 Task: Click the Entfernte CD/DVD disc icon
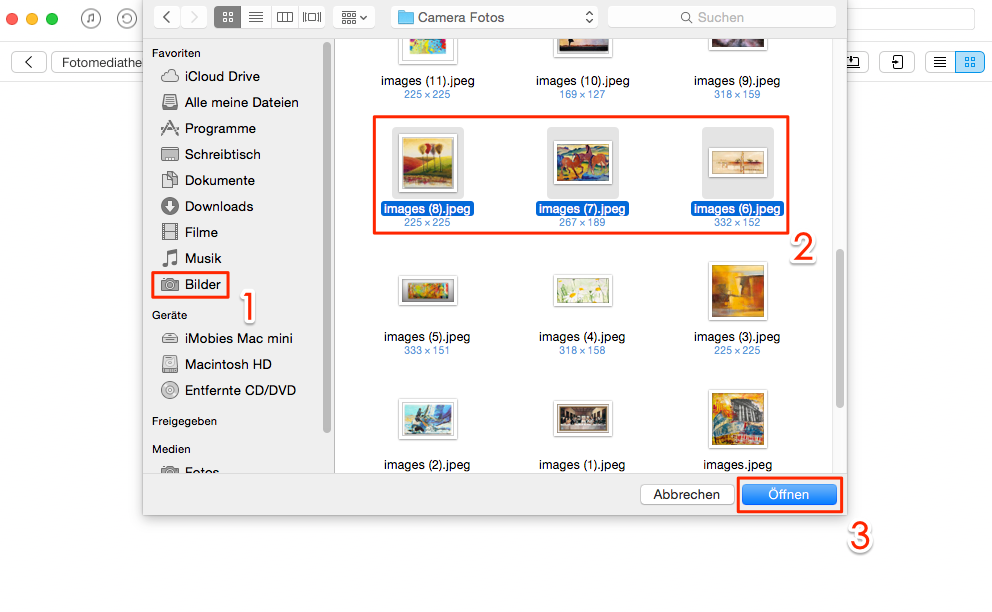pyautogui.click(x=170, y=390)
